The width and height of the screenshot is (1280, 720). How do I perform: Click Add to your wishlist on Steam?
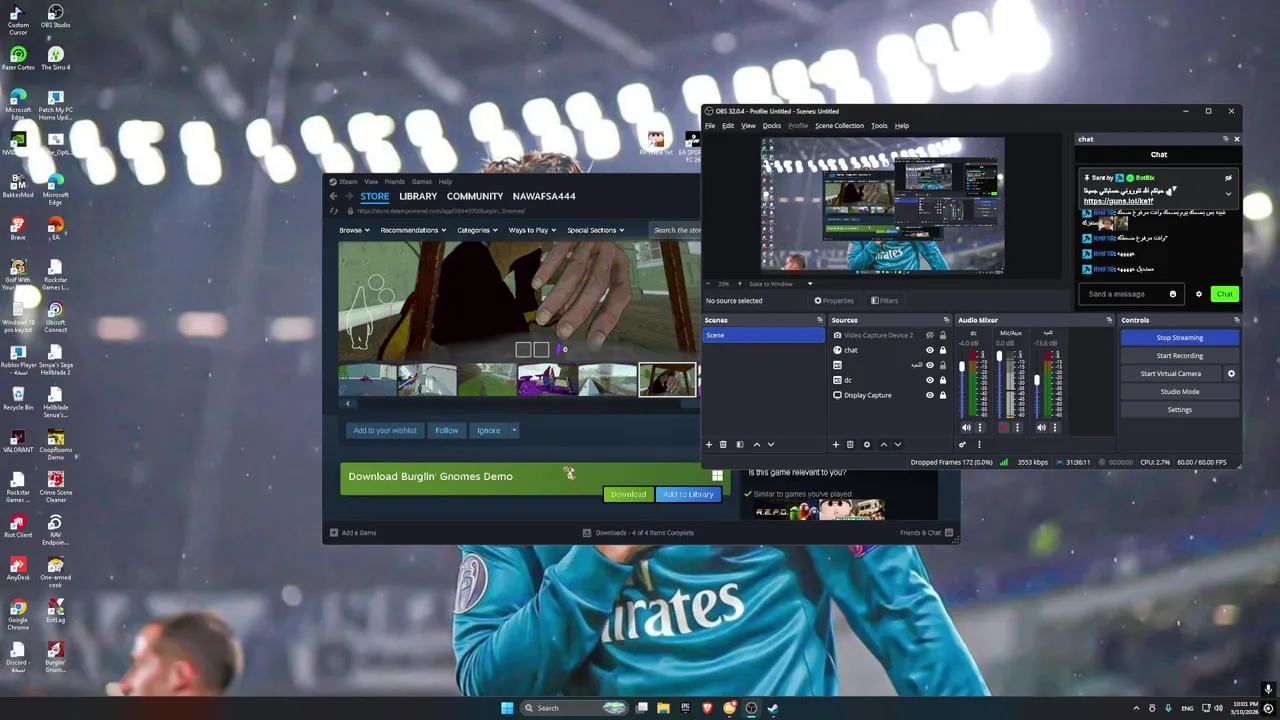[x=385, y=431]
